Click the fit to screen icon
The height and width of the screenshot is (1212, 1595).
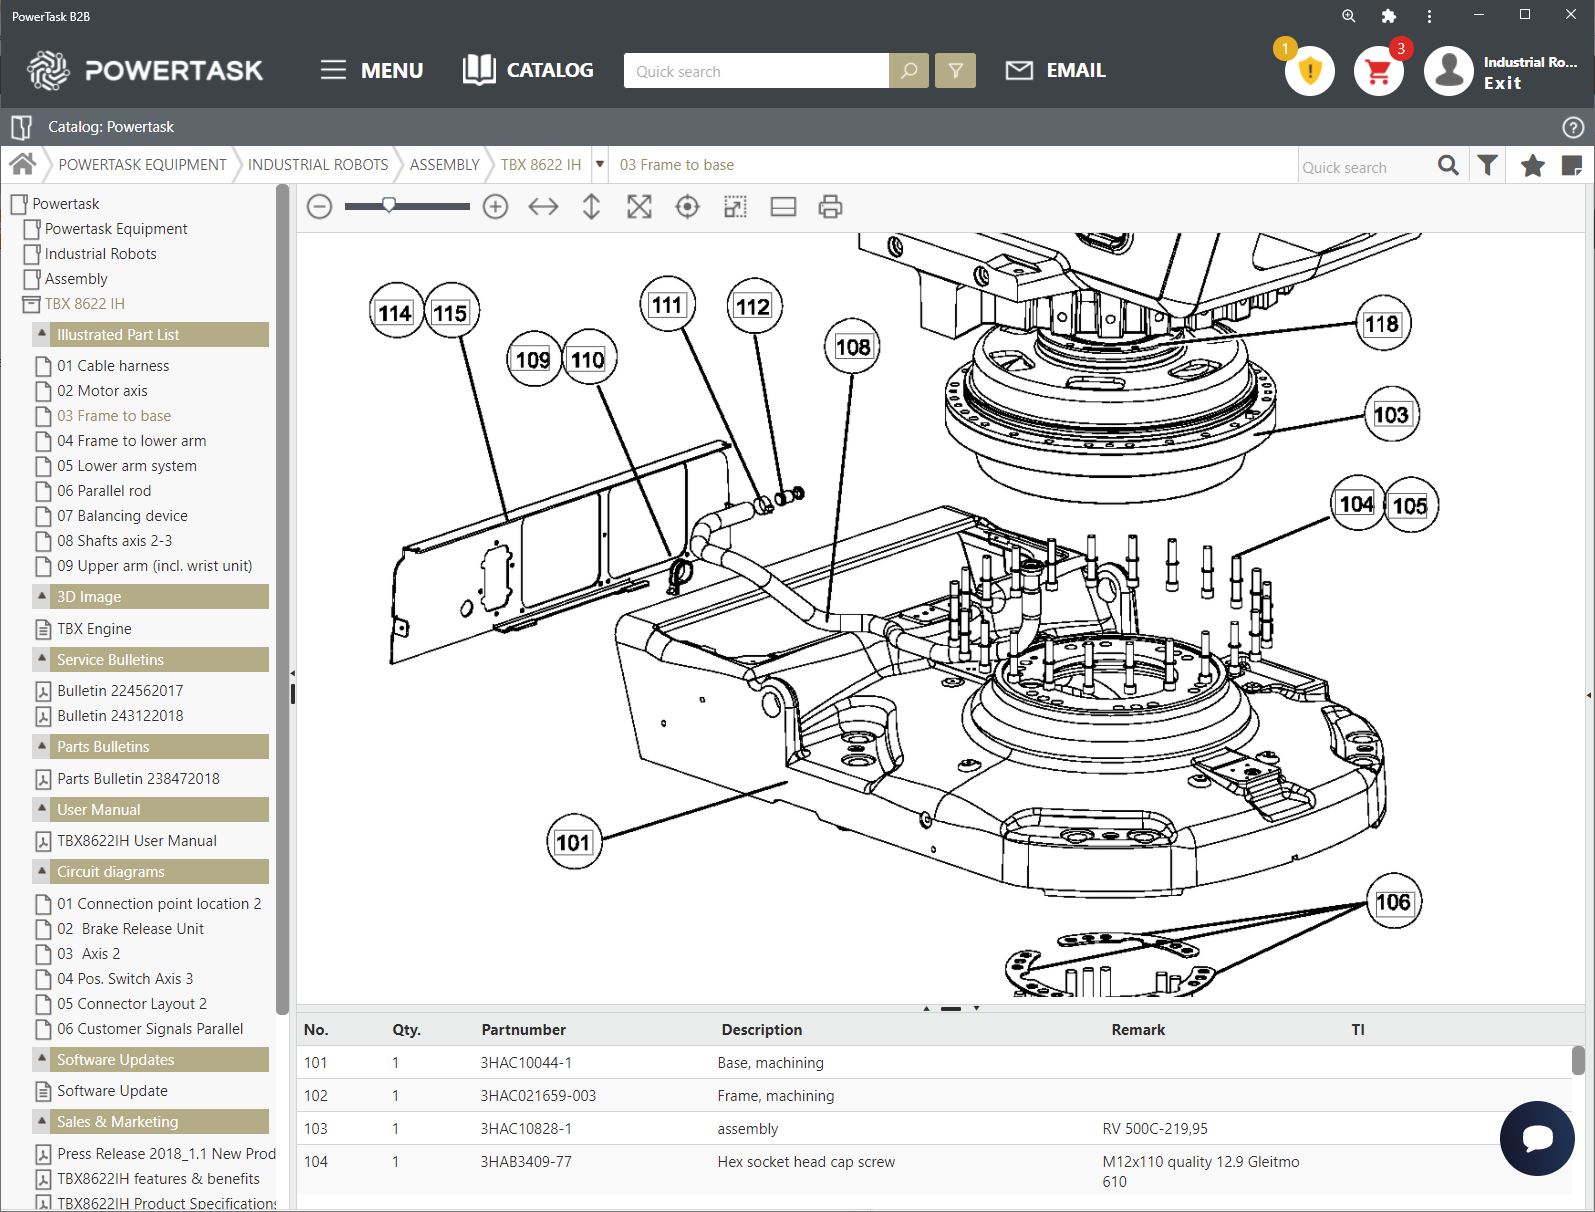click(639, 207)
